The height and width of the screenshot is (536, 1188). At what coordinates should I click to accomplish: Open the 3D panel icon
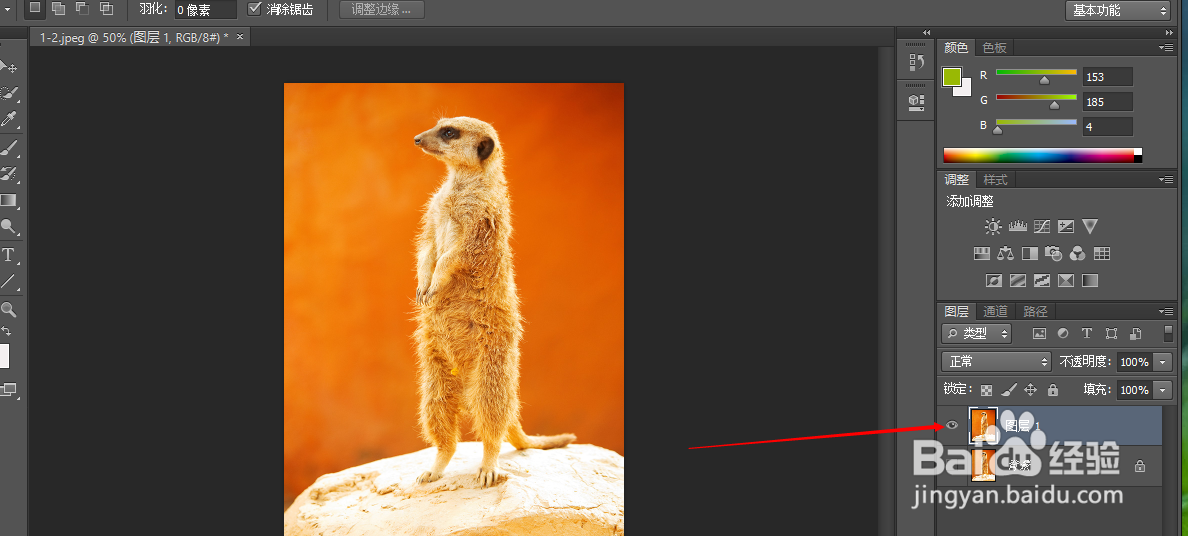tap(915, 102)
